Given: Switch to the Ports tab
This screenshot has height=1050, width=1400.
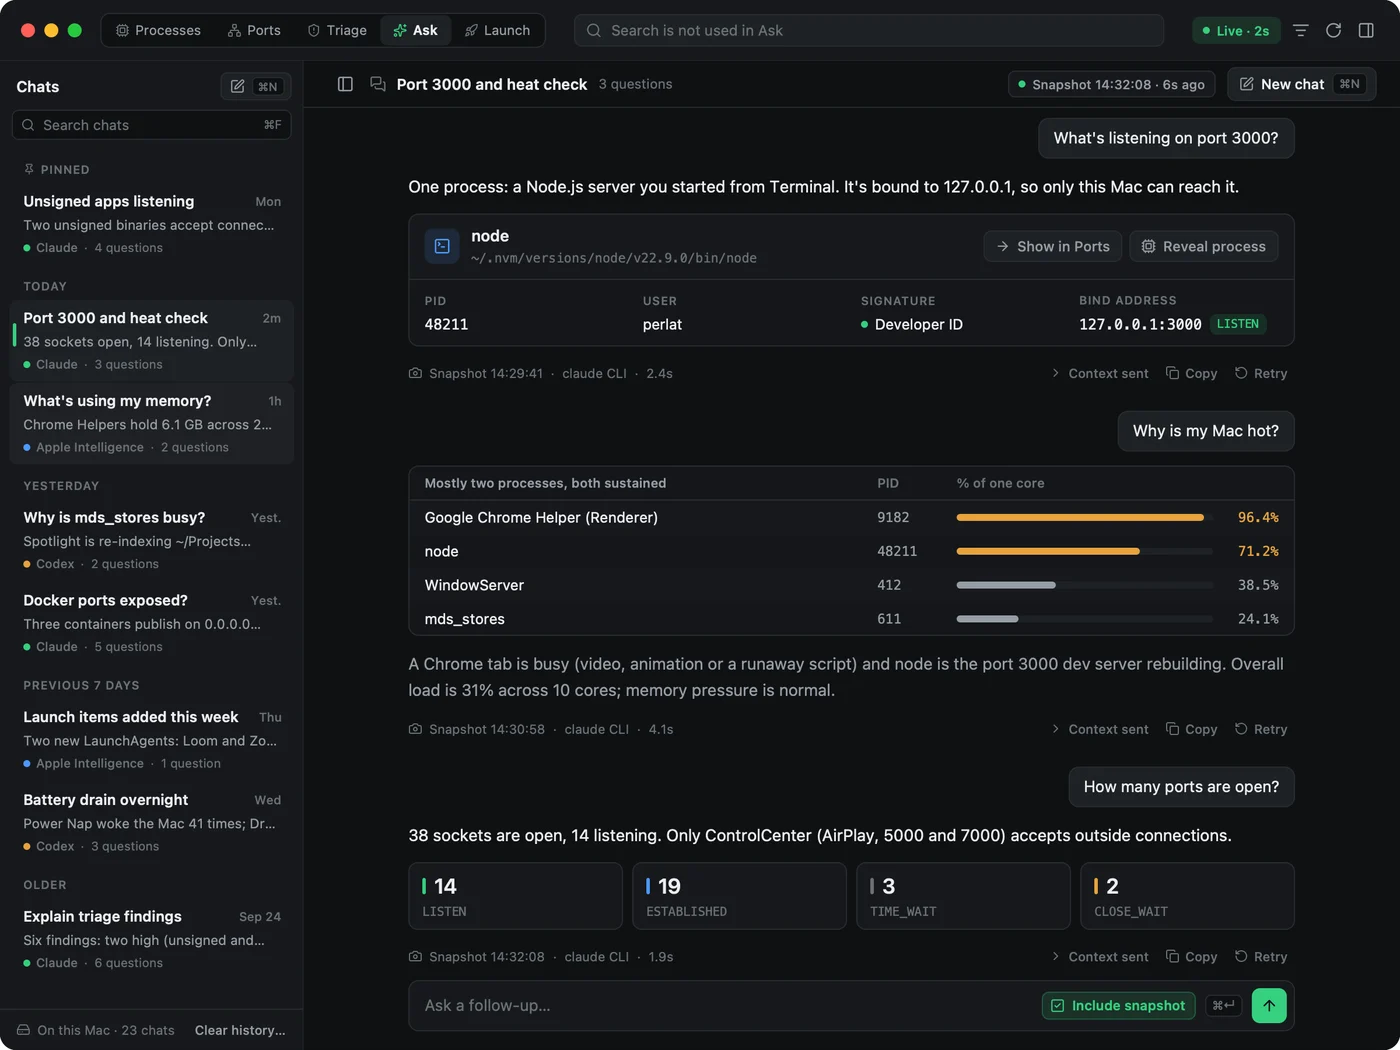Looking at the screenshot, I should pos(254,30).
